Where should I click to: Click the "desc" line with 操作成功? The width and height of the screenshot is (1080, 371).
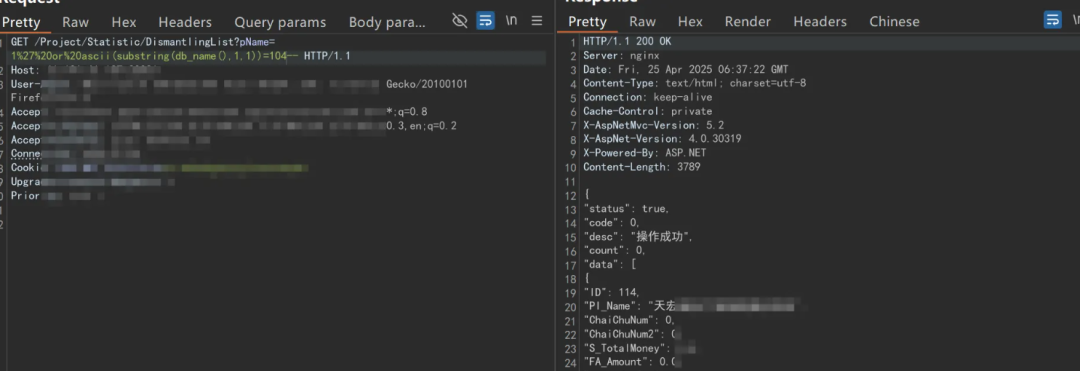(638, 237)
